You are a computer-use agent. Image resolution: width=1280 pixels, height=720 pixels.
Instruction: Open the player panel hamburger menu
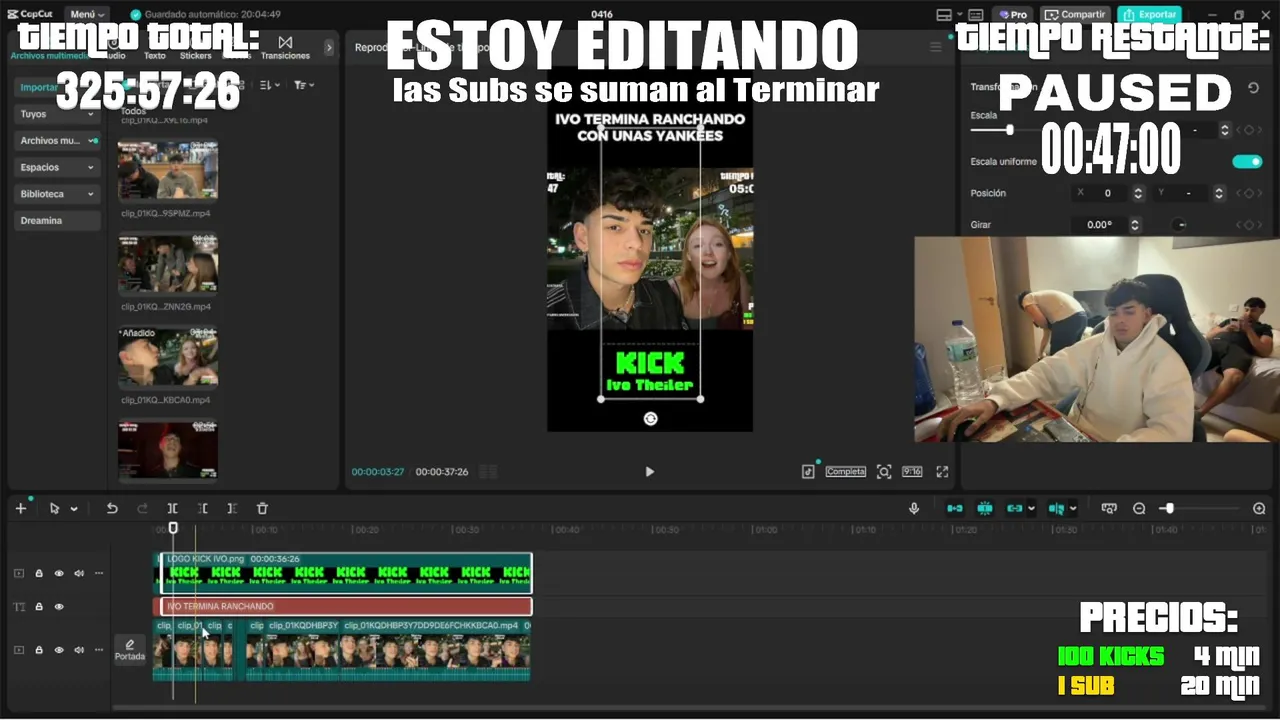click(936, 47)
